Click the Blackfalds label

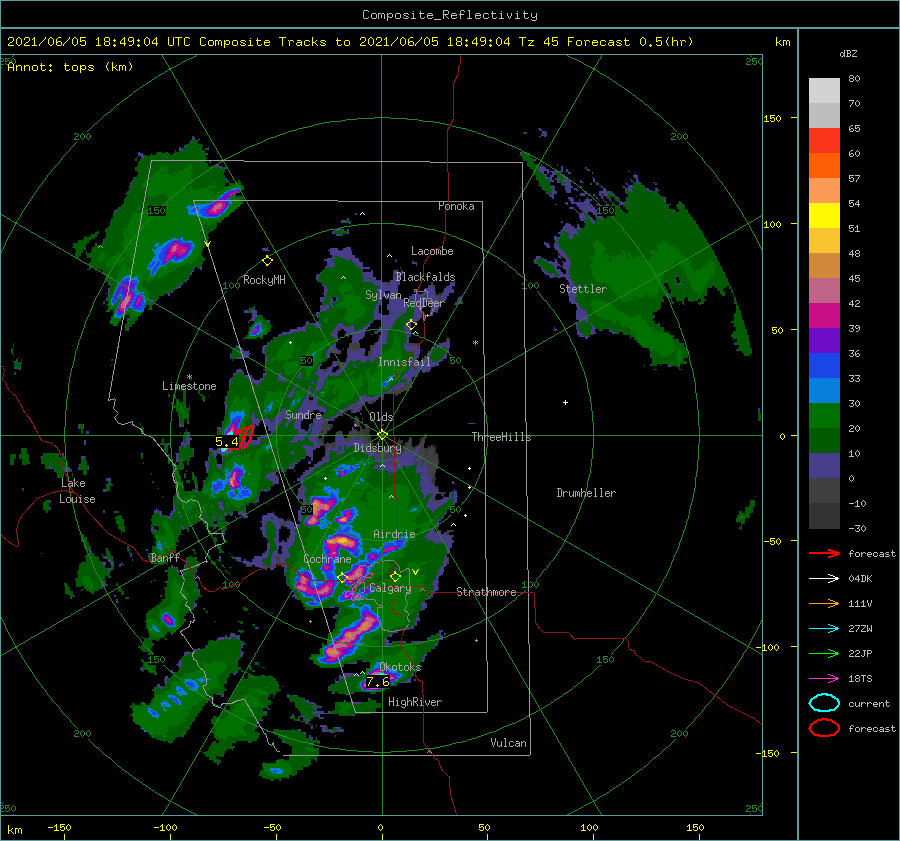point(425,277)
